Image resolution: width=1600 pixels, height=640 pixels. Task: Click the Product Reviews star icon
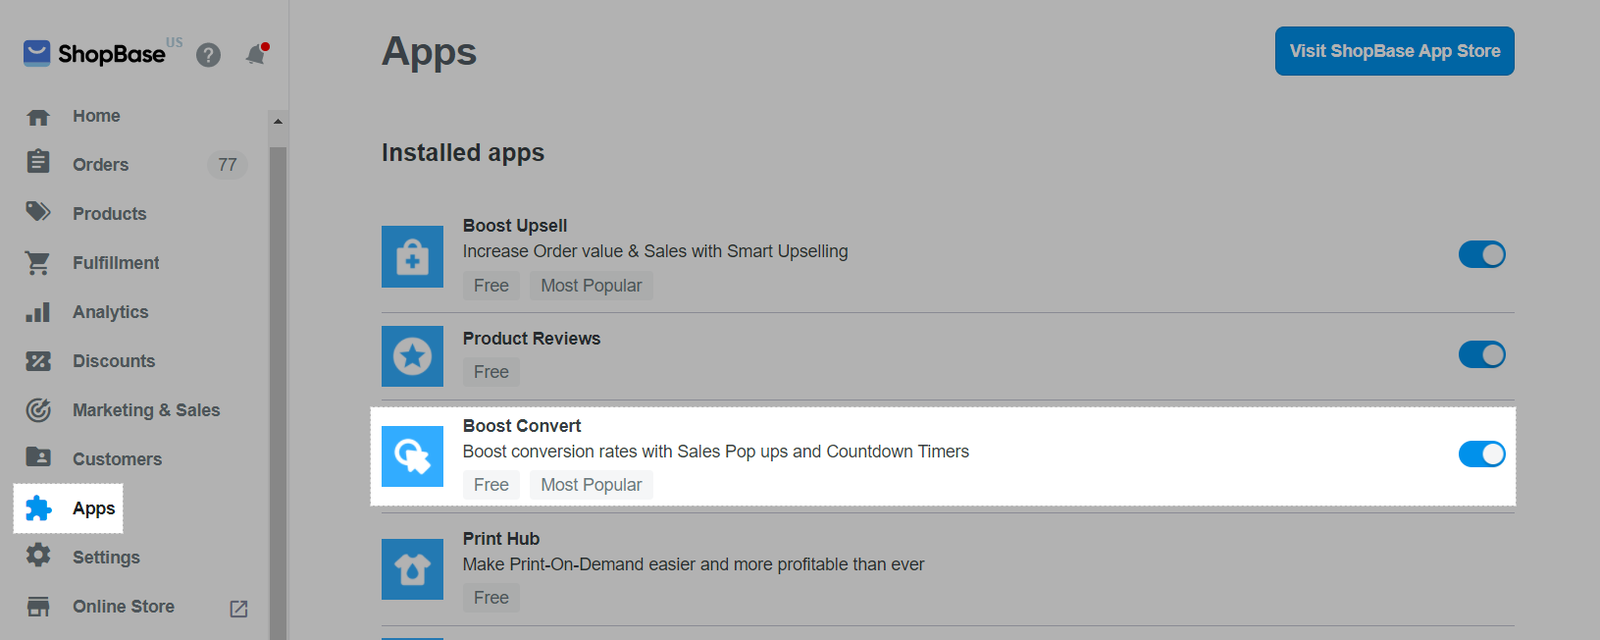tap(412, 356)
